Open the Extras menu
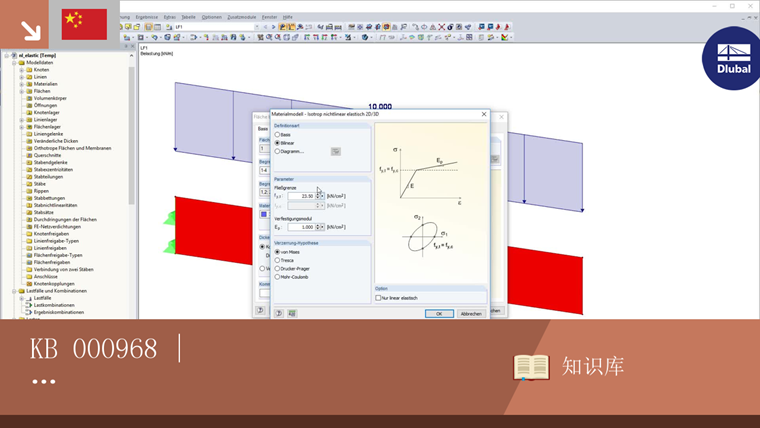The height and width of the screenshot is (428, 760). (170, 17)
